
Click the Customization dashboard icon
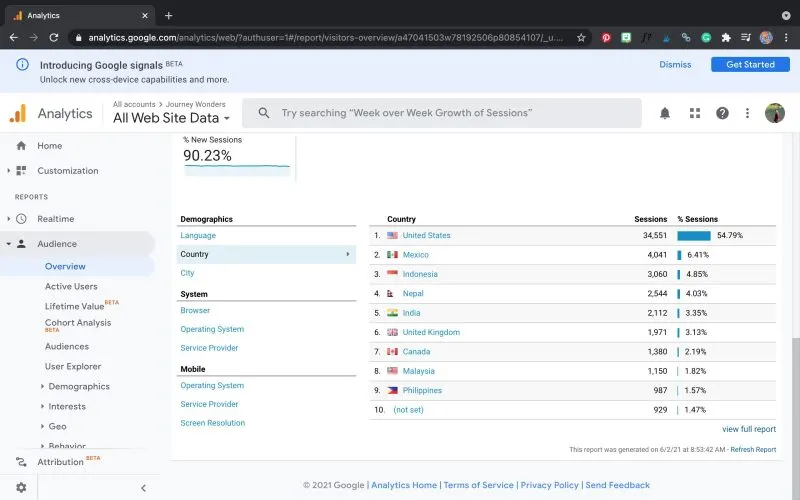(x=21, y=171)
